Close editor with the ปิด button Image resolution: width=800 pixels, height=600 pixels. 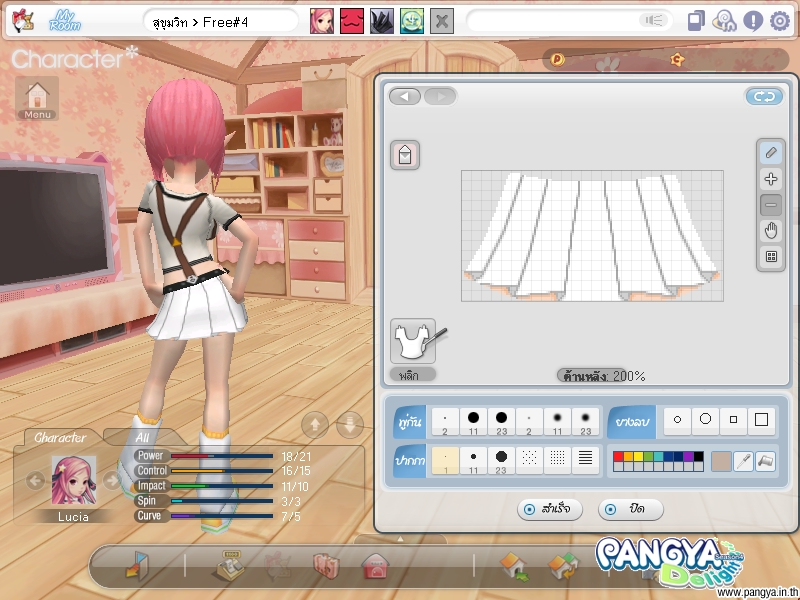(x=631, y=509)
